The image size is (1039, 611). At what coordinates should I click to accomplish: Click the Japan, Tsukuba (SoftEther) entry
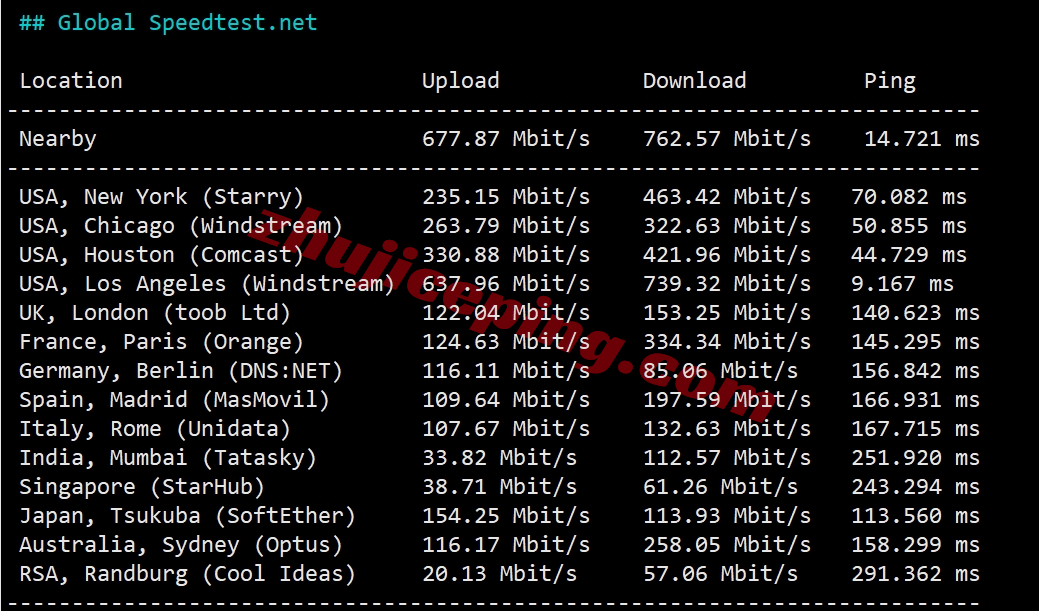(188, 516)
